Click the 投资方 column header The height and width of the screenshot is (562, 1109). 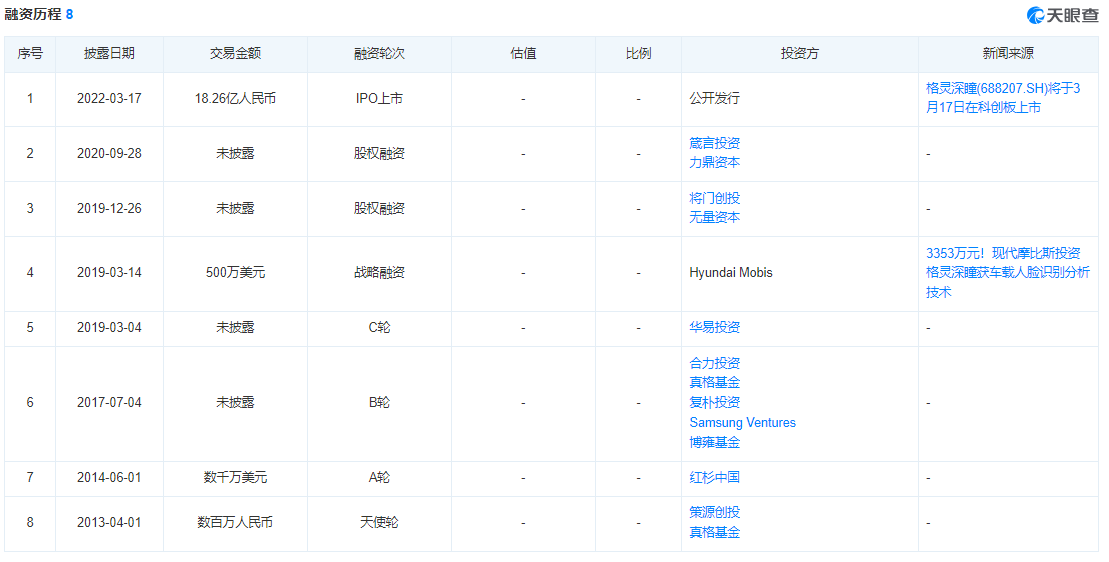[800, 54]
